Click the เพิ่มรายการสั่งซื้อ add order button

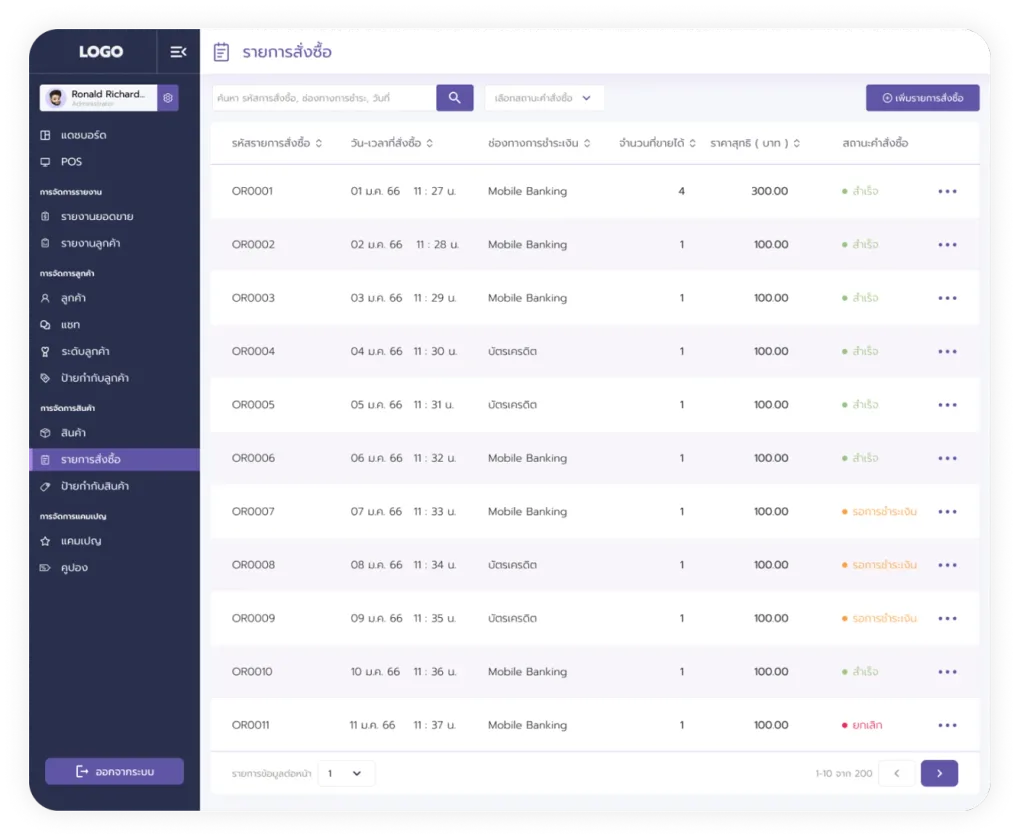coord(922,98)
